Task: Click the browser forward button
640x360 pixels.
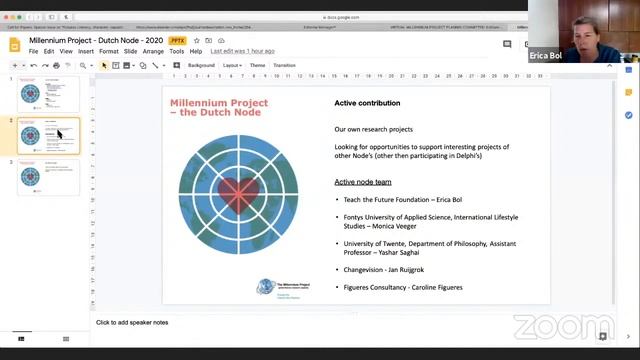Action: click(x=38, y=17)
